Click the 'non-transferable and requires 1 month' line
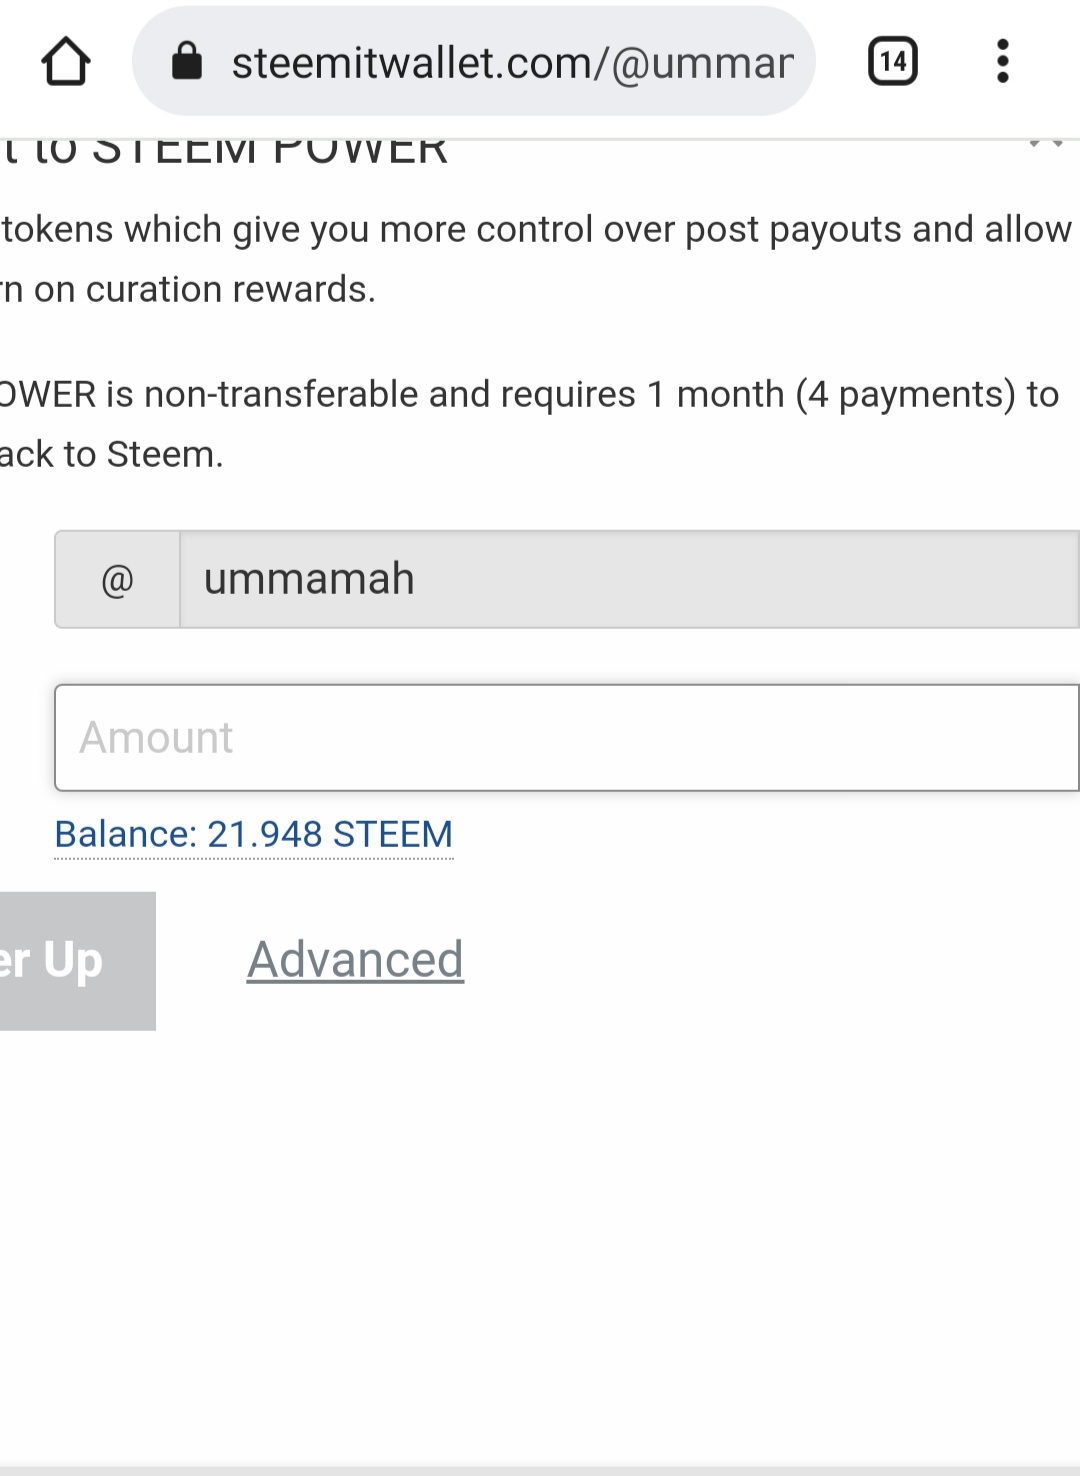This screenshot has width=1080, height=1476. [x=530, y=395]
